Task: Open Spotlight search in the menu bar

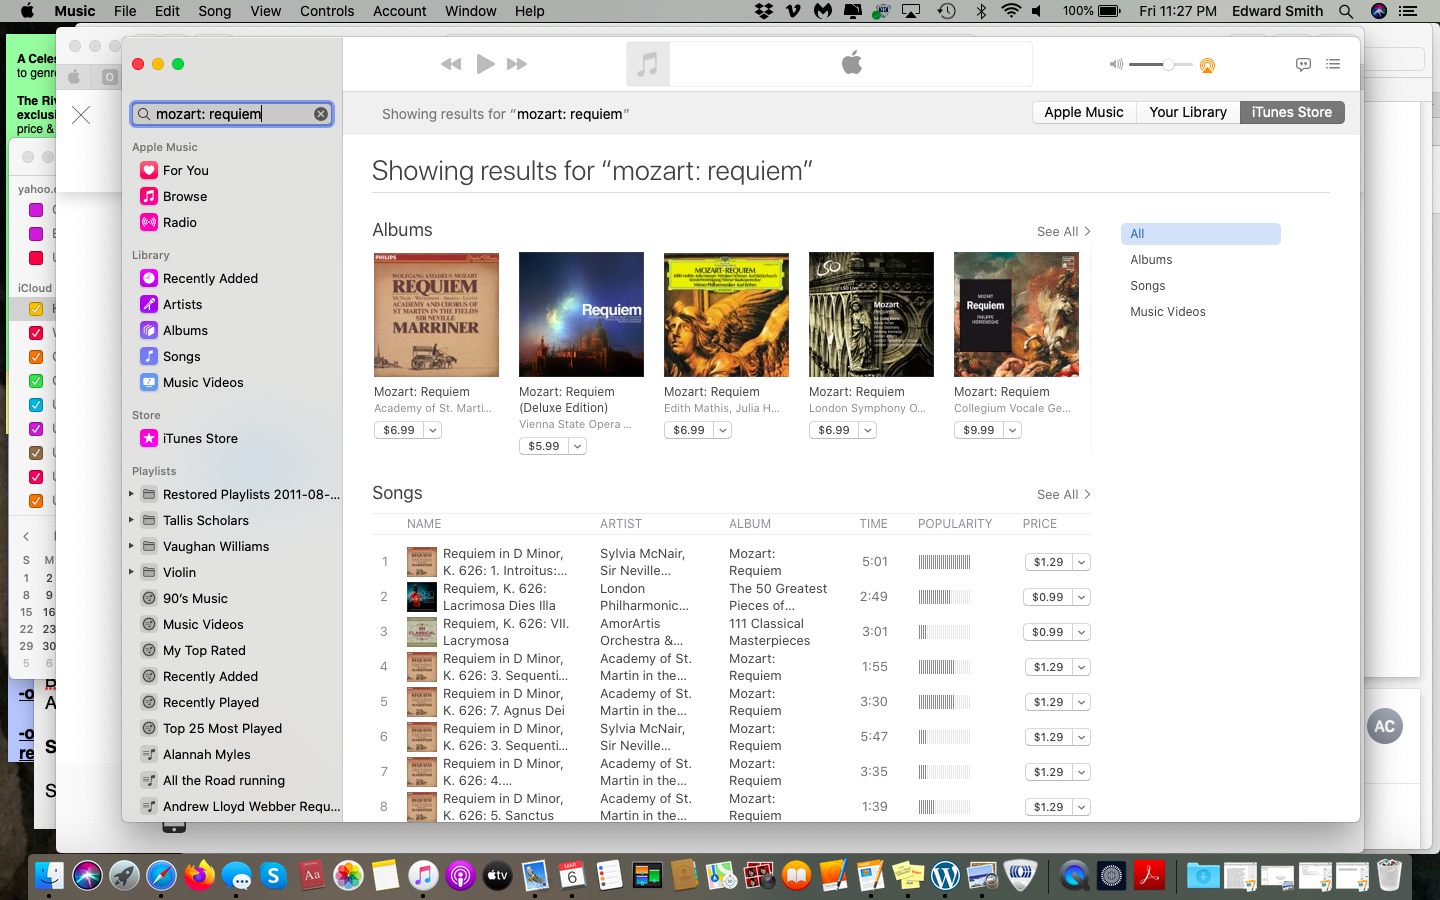Action: (x=1346, y=11)
